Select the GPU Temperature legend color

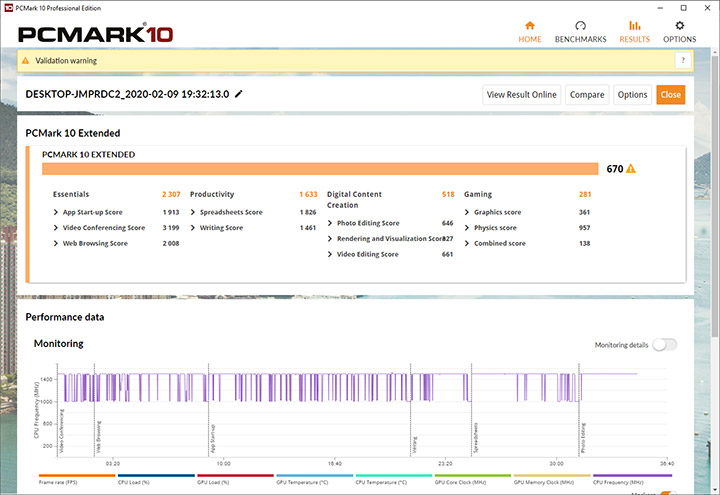(x=315, y=475)
